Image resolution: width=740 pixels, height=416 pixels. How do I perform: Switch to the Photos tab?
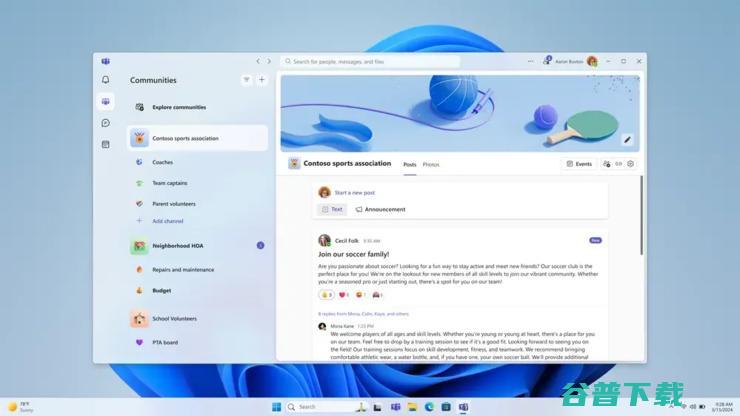431,164
